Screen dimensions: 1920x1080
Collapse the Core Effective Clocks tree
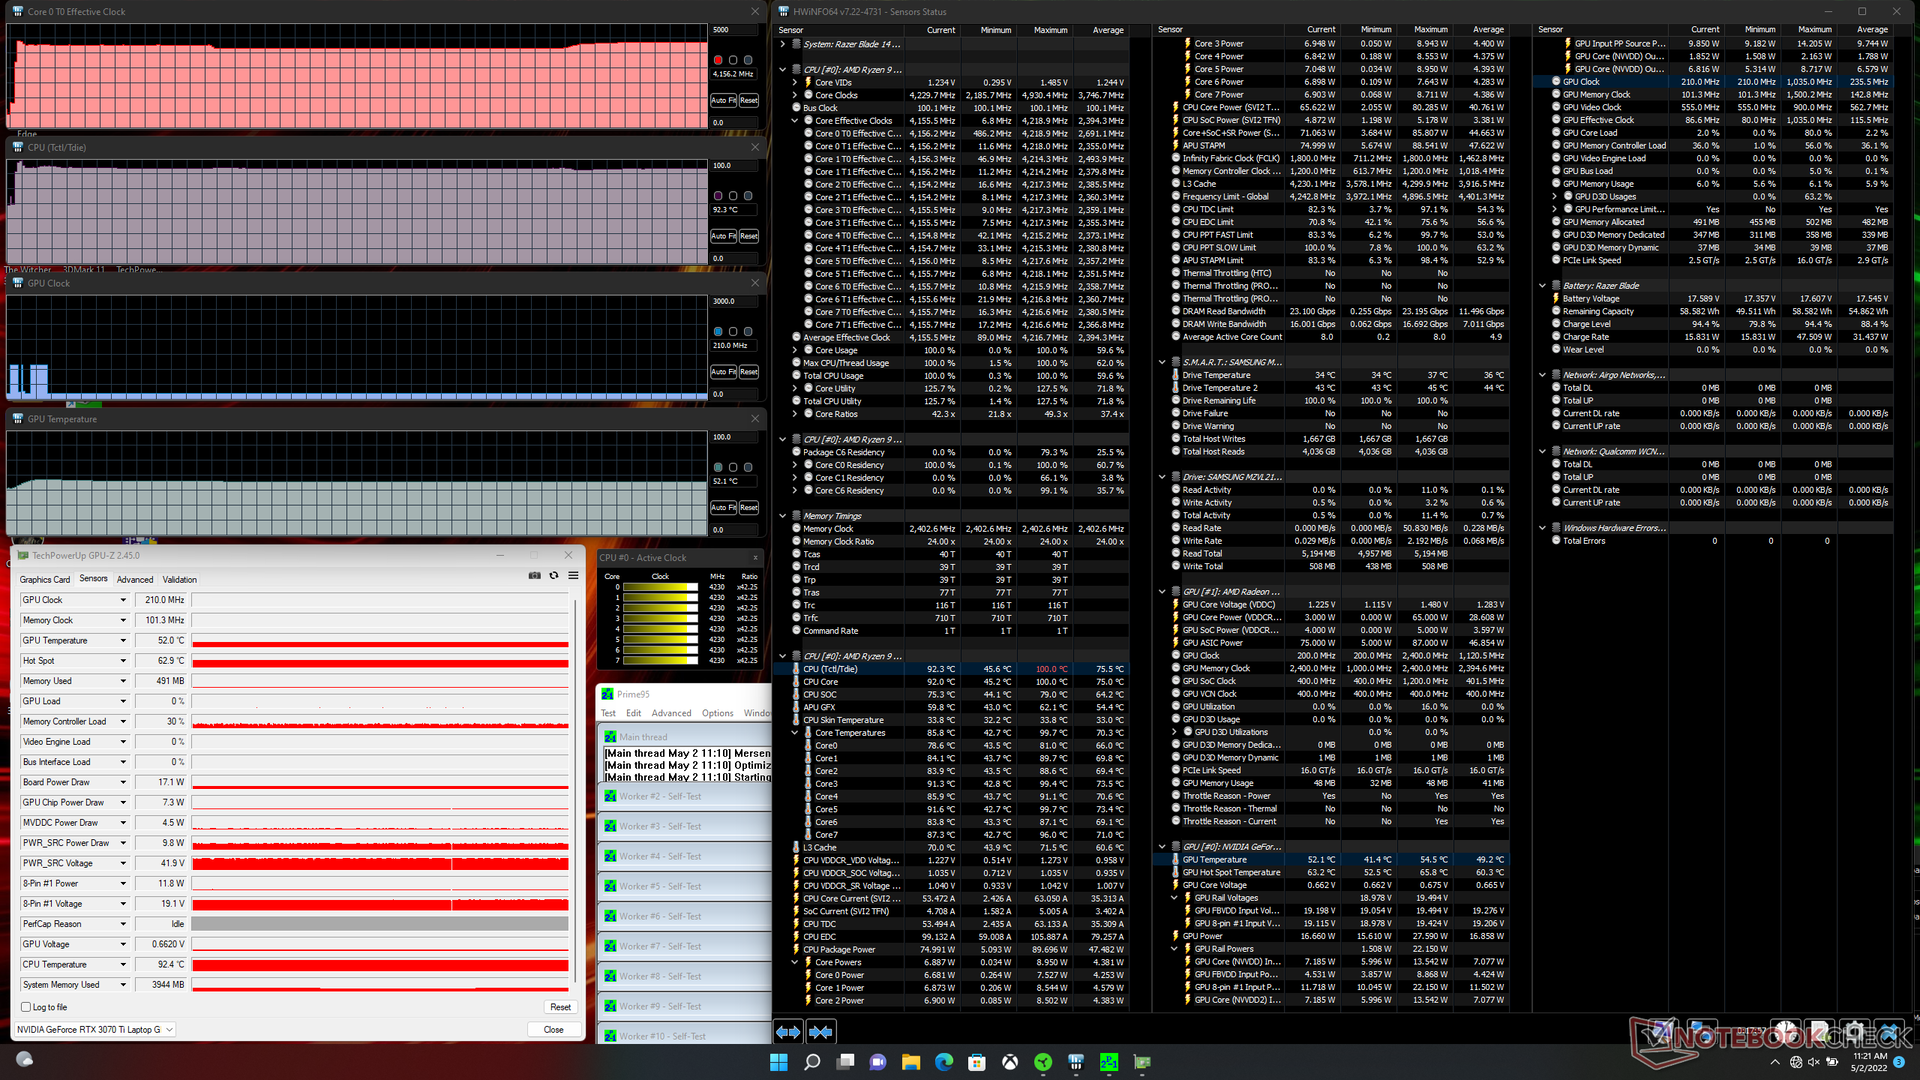coord(795,121)
